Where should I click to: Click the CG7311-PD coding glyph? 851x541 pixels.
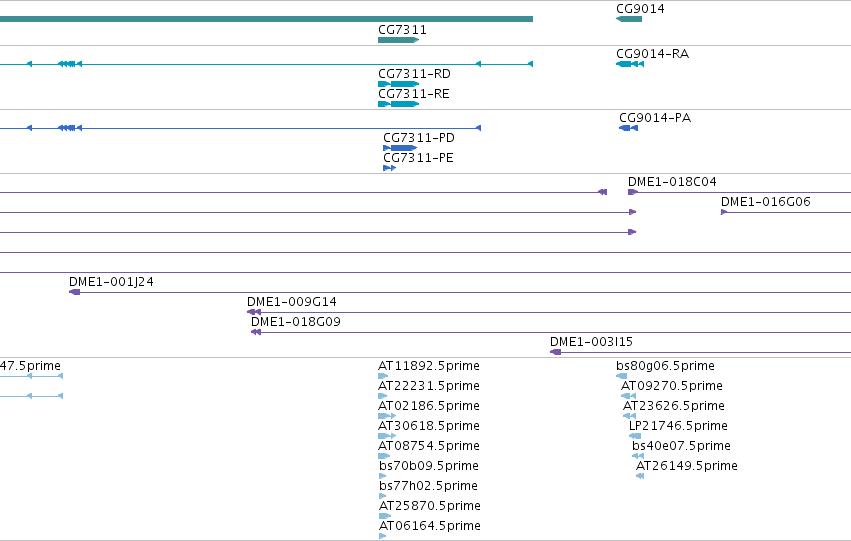400,148
